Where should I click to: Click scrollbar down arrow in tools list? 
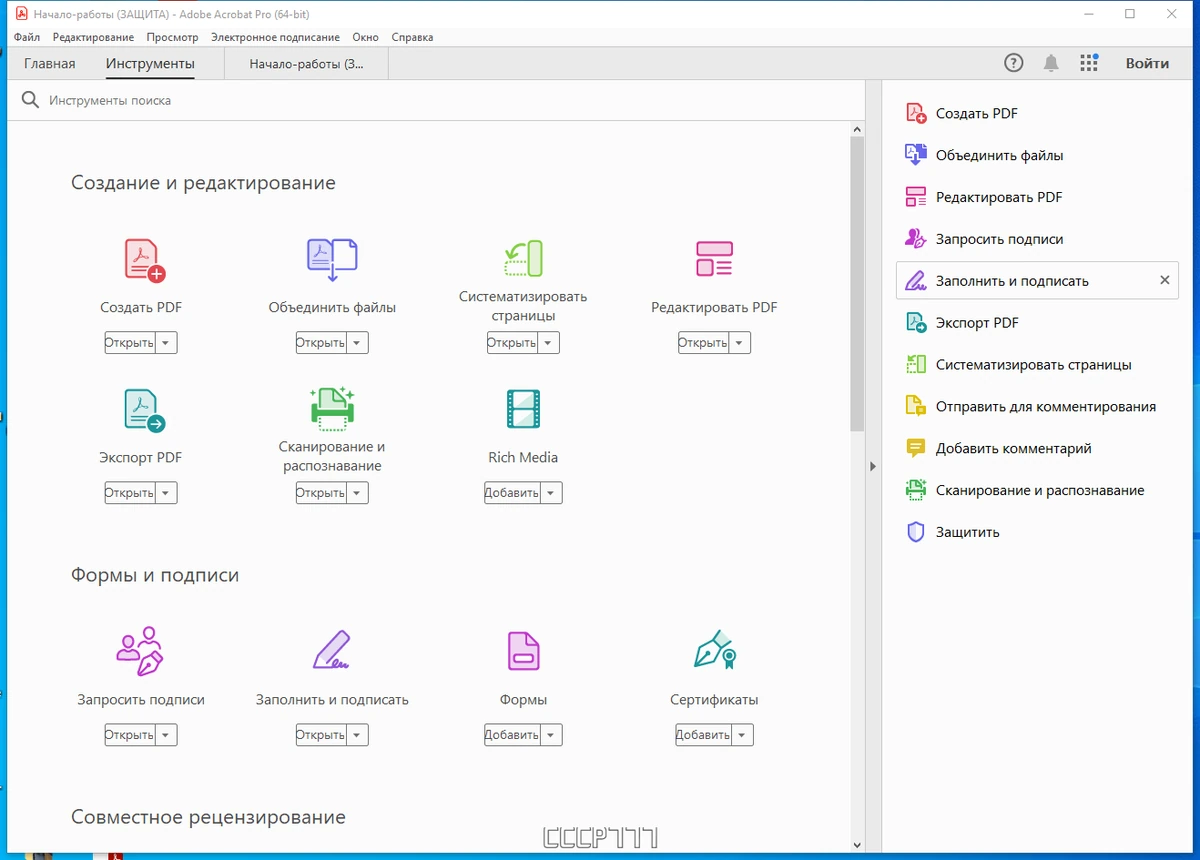coord(857,845)
